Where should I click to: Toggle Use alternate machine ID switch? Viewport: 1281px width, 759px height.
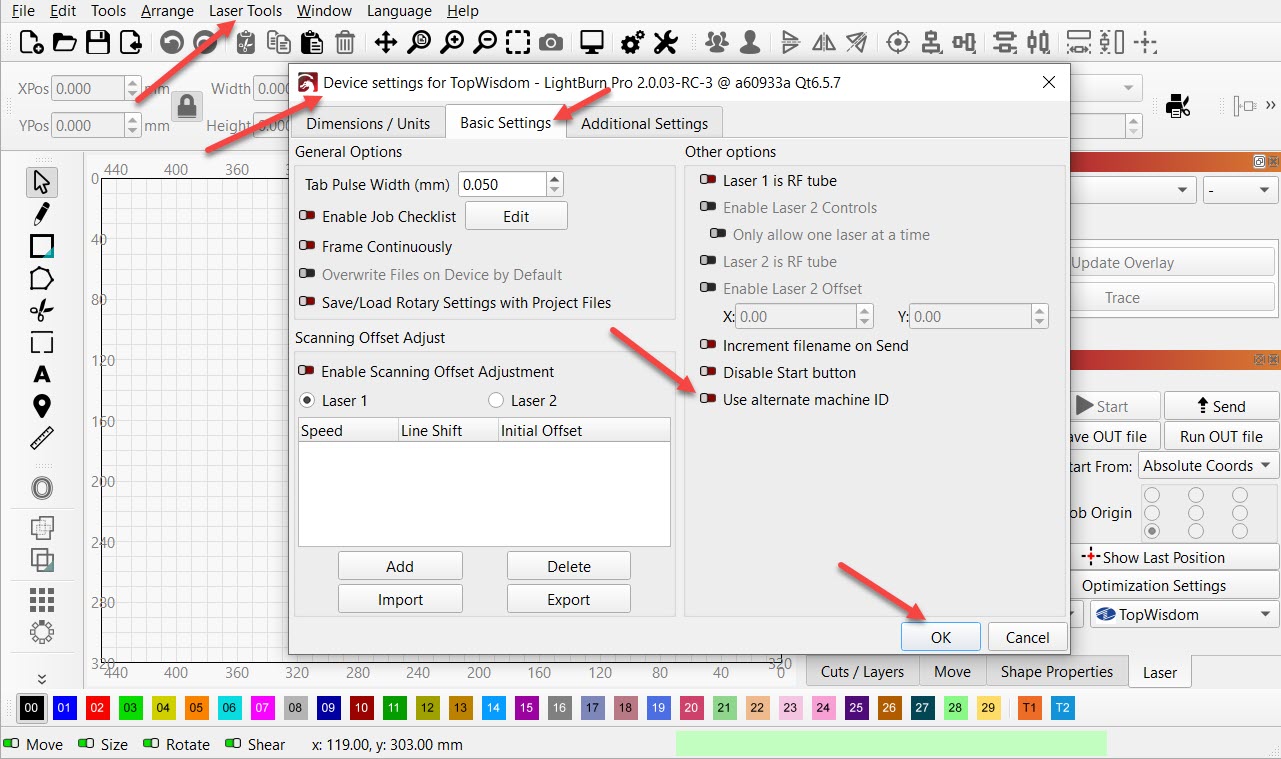pyautogui.click(x=708, y=400)
